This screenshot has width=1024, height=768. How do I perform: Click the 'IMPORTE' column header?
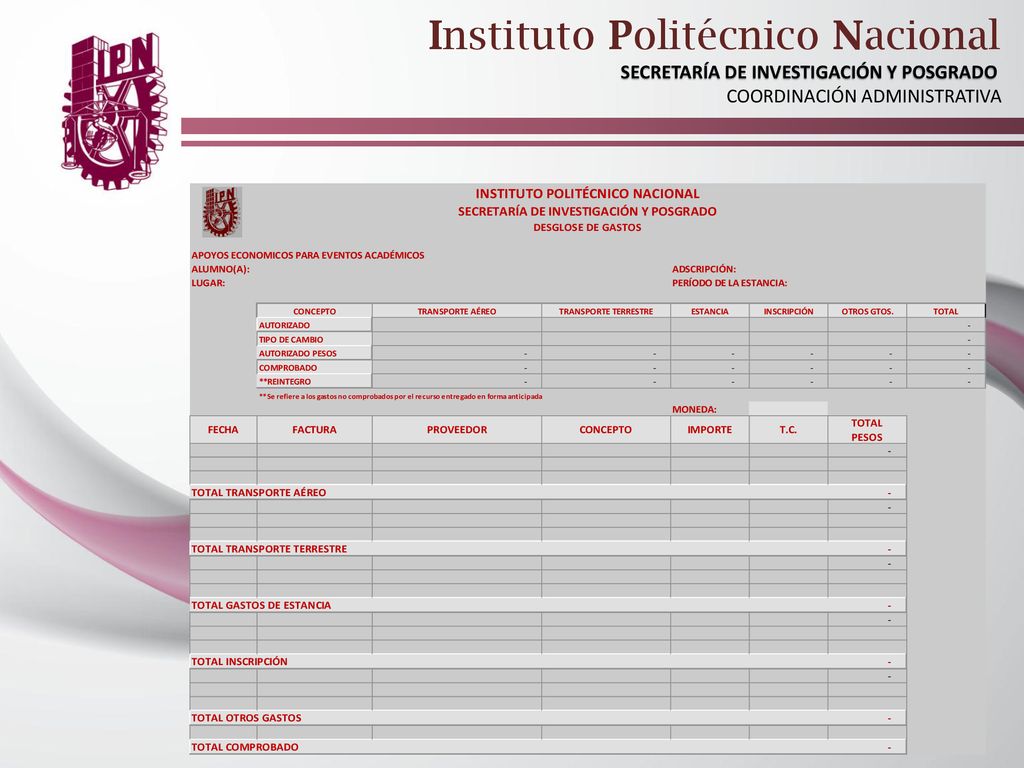click(709, 430)
